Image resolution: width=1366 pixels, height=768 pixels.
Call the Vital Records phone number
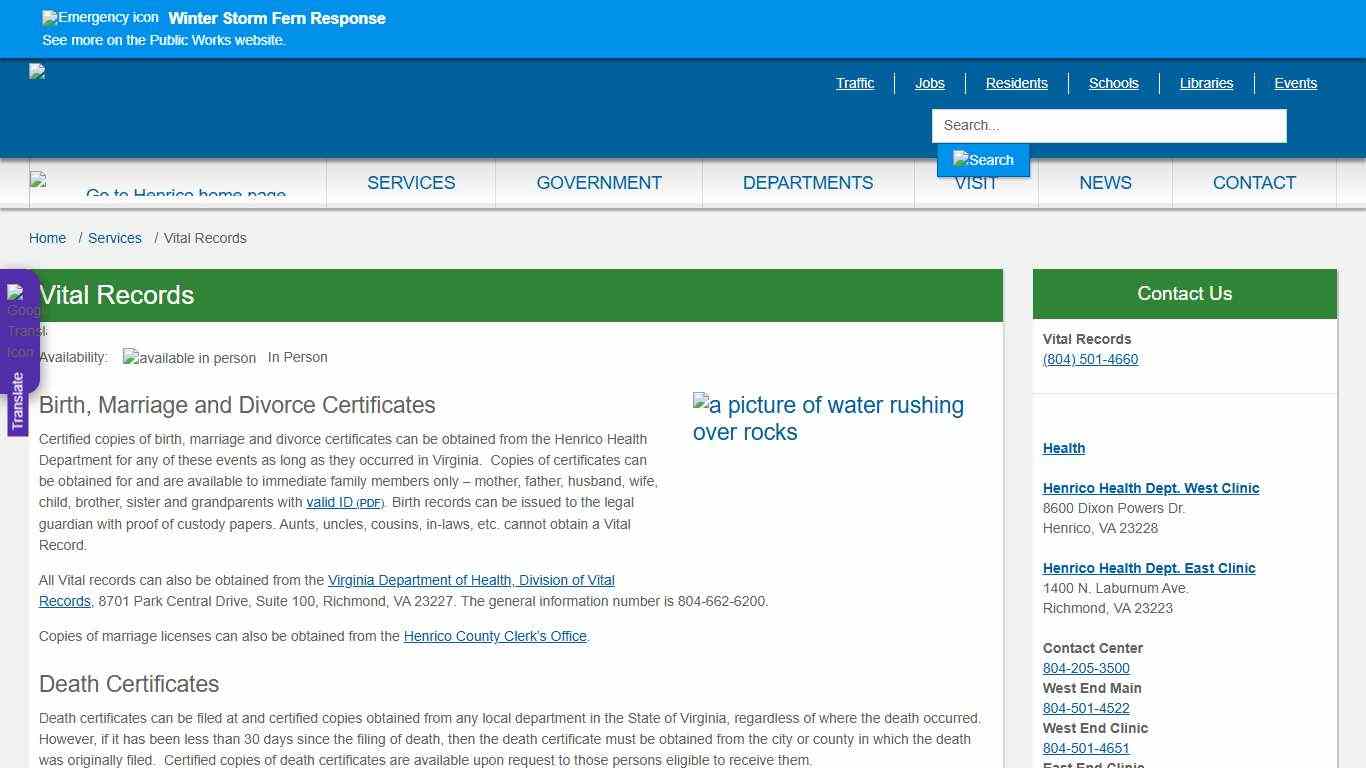[x=1090, y=359]
